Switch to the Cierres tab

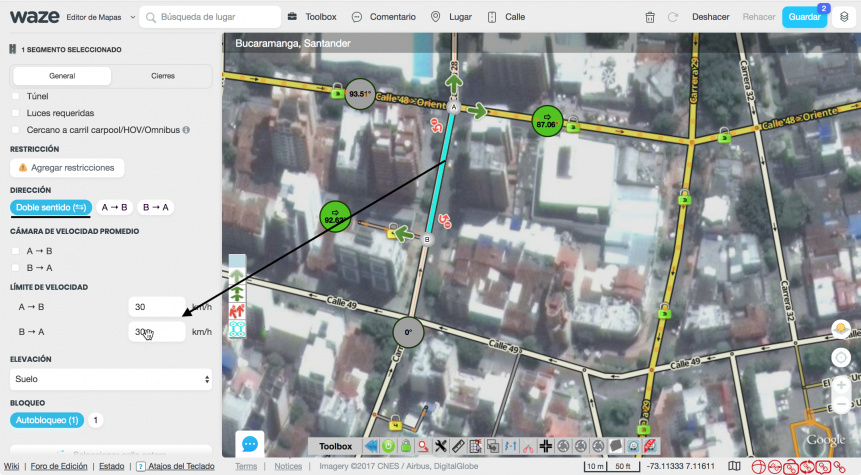pyautogui.click(x=162, y=76)
